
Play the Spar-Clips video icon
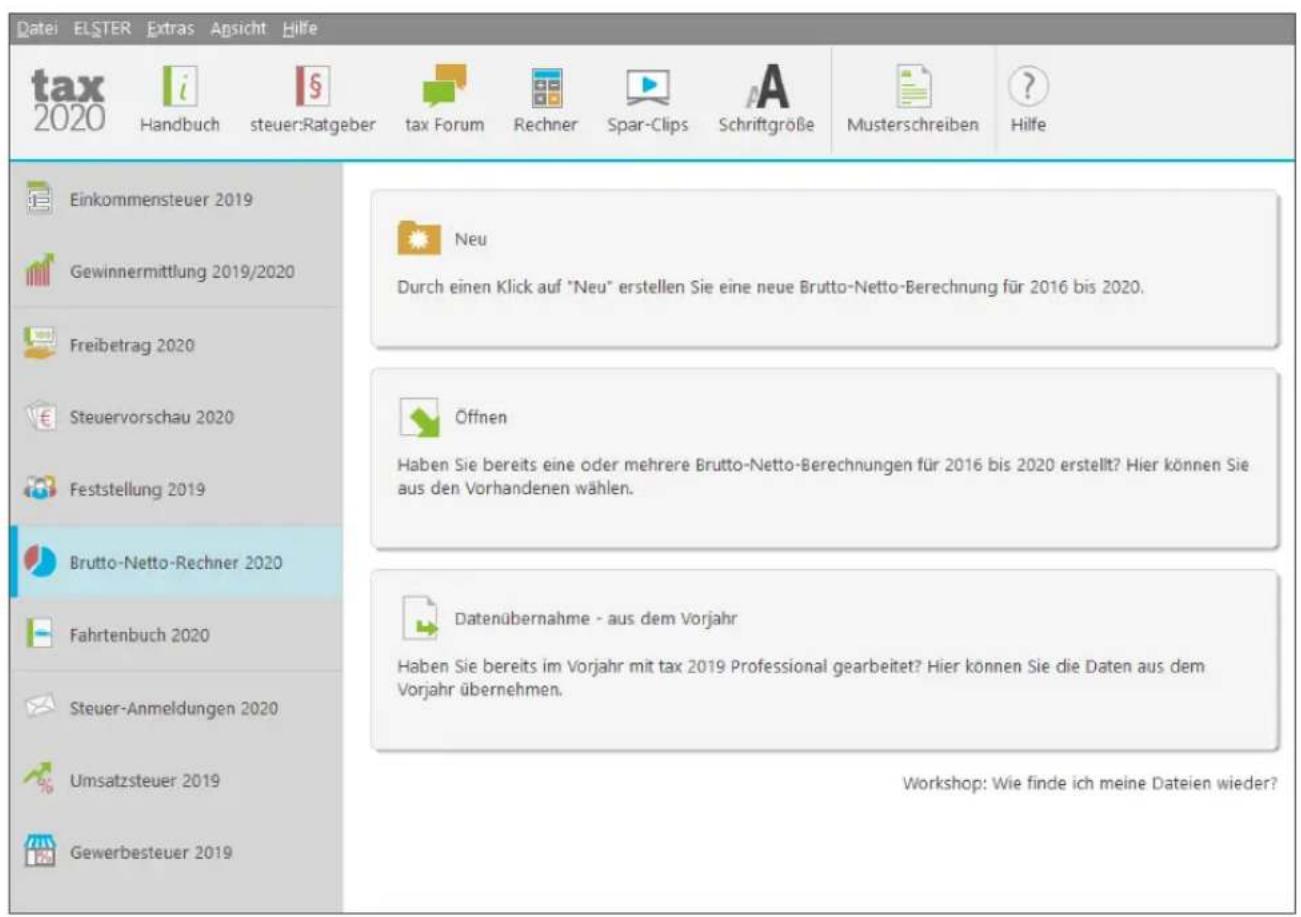[647, 88]
